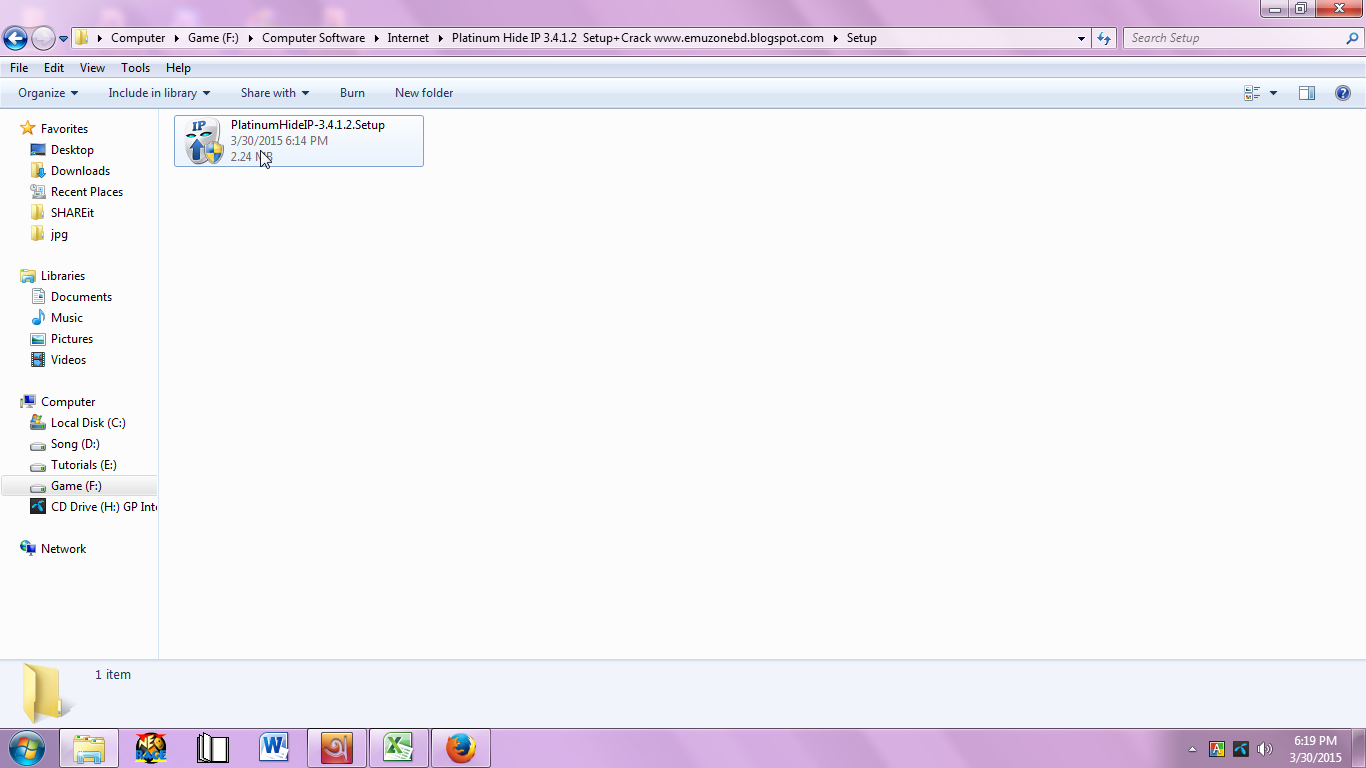The height and width of the screenshot is (768, 1366).
Task: Open Explorer help with the question mark icon
Action: tap(1343, 93)
